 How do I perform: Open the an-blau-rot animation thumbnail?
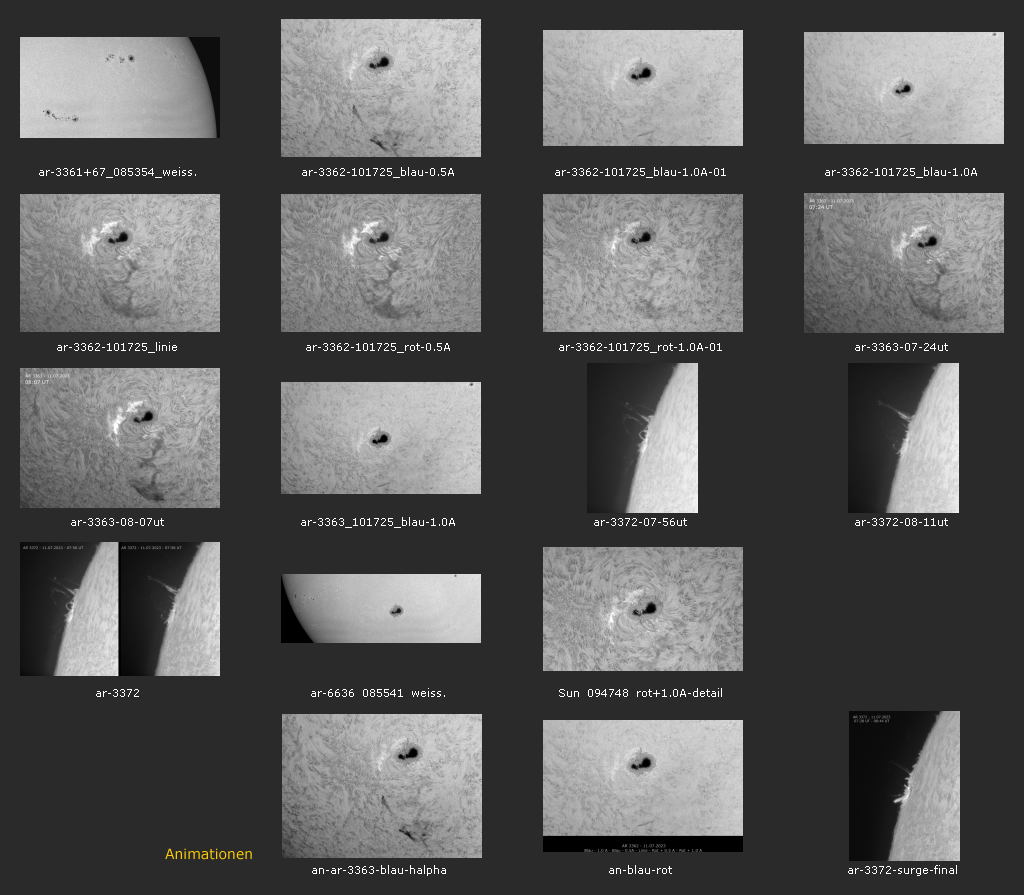(642, 786)
